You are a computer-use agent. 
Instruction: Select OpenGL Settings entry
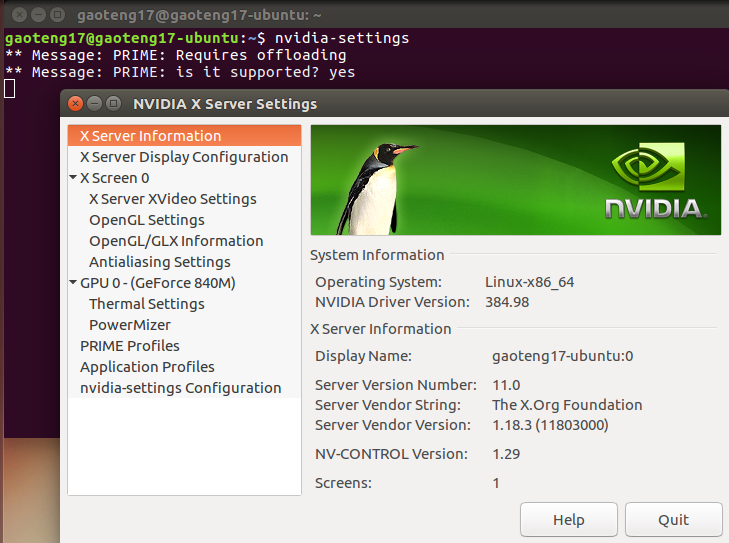pos(146,220)
